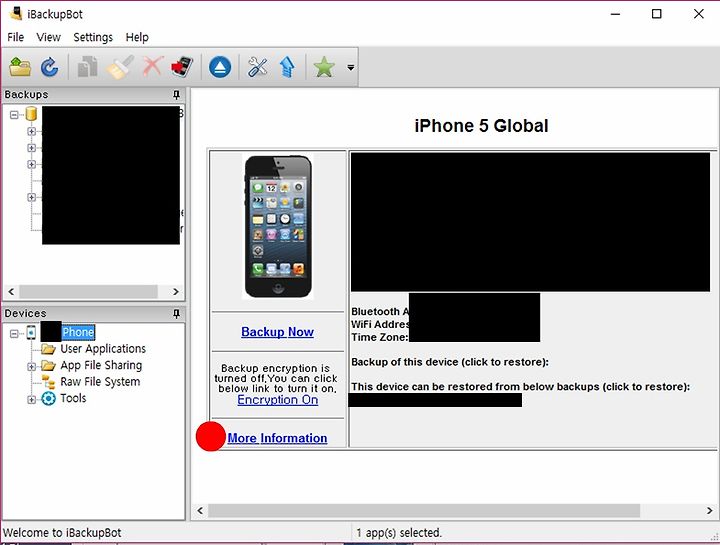
Task: Select App File Sharing tree item
Action: [x=101, y=365]
